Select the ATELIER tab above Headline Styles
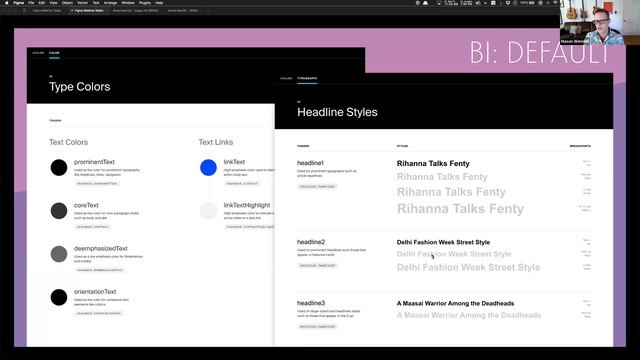Screen dimensions: 640x360 point(286,78)
